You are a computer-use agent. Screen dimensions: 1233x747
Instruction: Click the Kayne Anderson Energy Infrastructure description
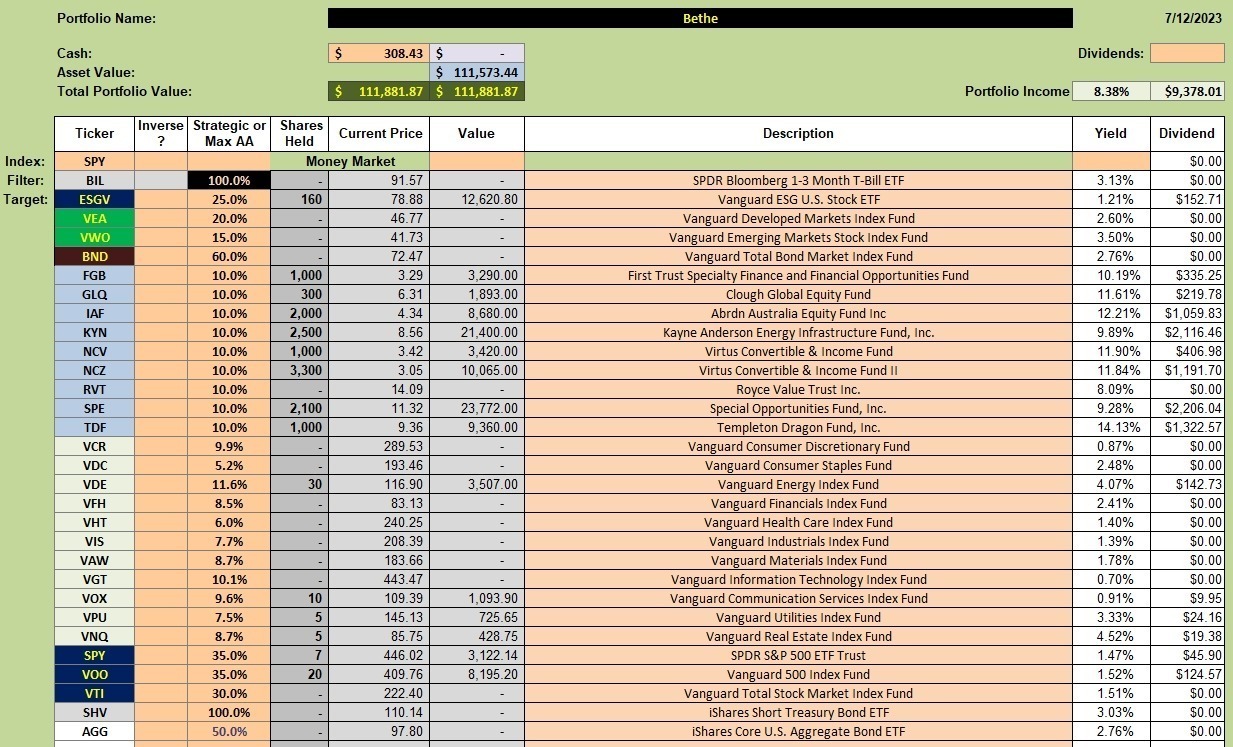pyautogui.click(x=798, y=332)
